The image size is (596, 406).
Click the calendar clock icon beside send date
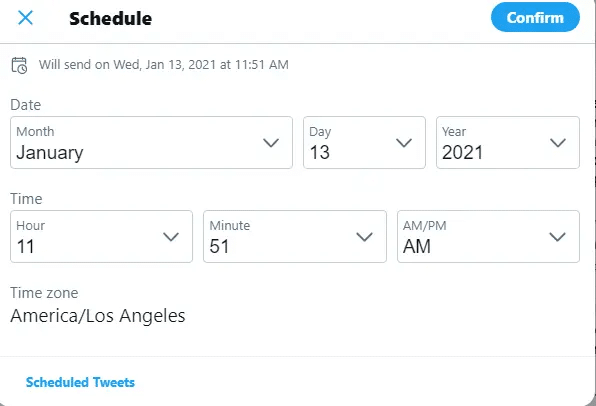click(19, 65)
